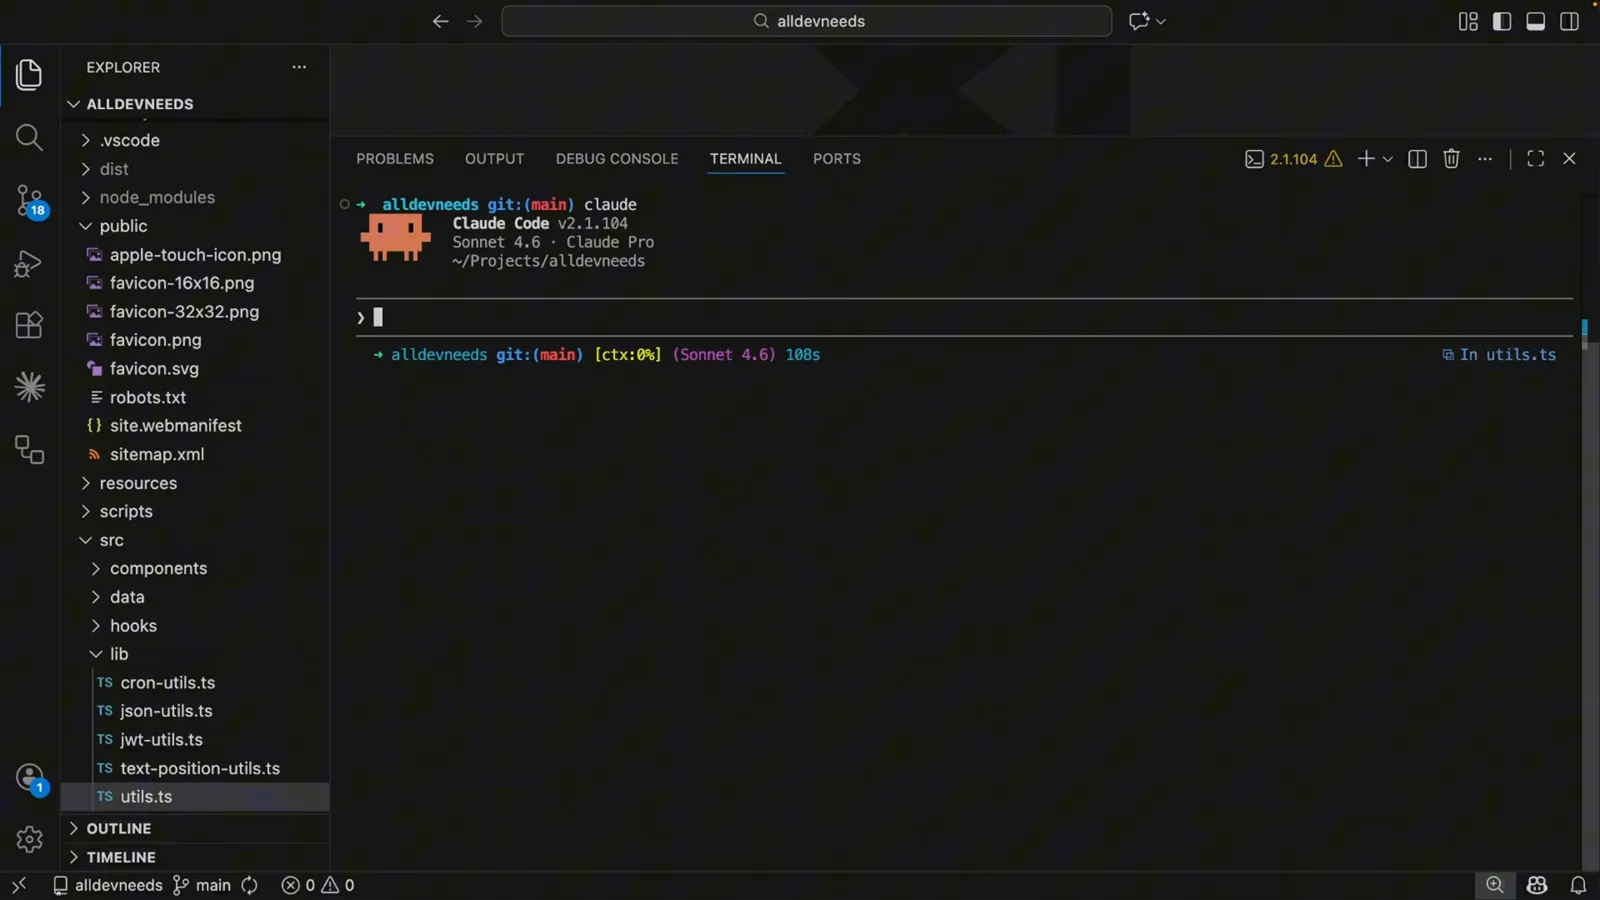This screenshot has width=1600, height=900.
Task: Switch to the PORTS tab
Action: click(837, 159)
